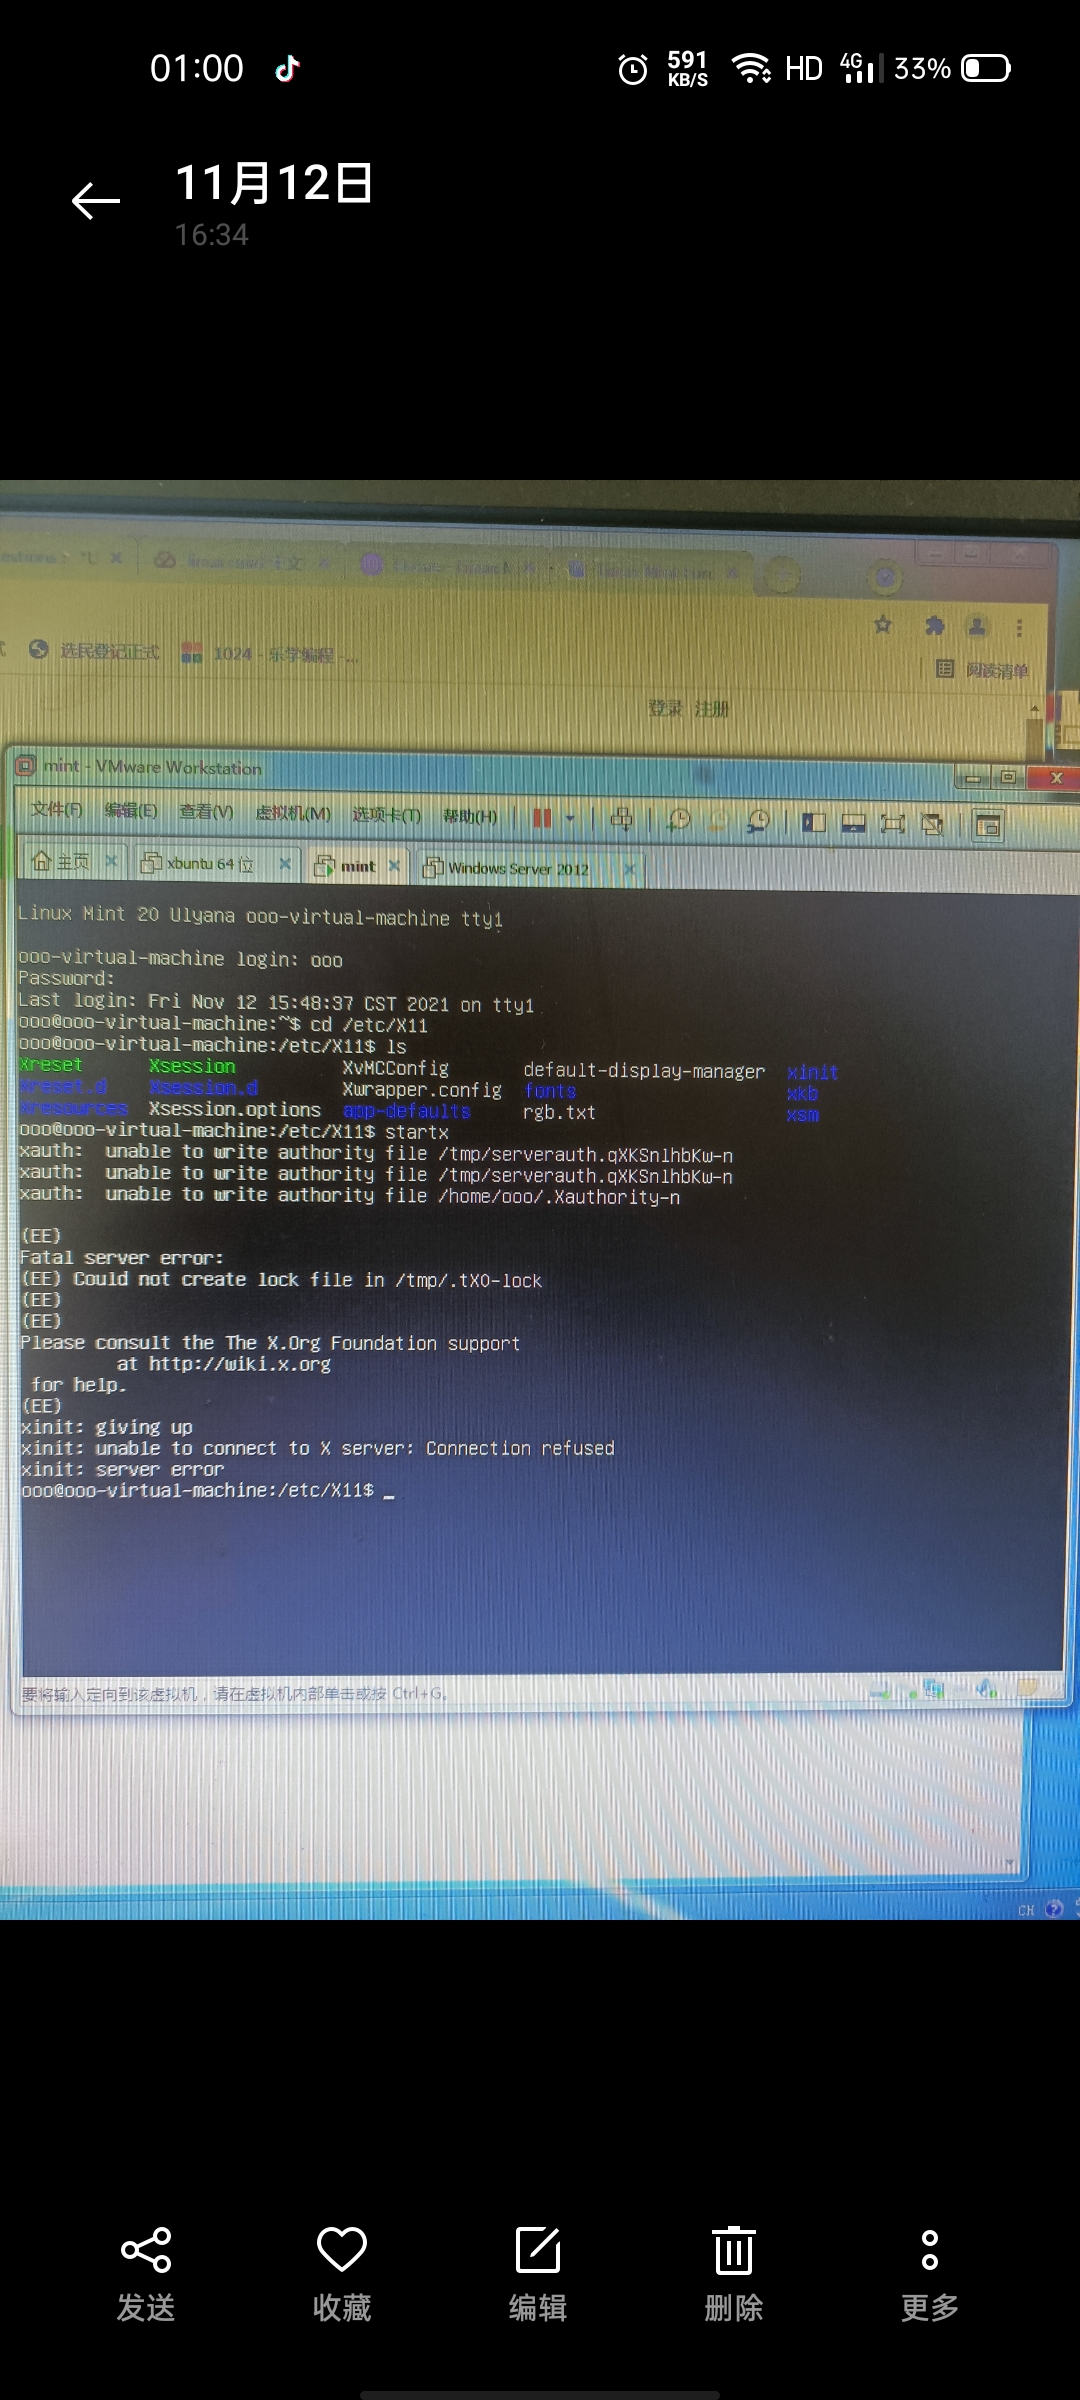Image resolution: width=1080 pixels, height=2400 pixels.
Task: Click the XvMCConfig filename
Action: coord(396,1068)
